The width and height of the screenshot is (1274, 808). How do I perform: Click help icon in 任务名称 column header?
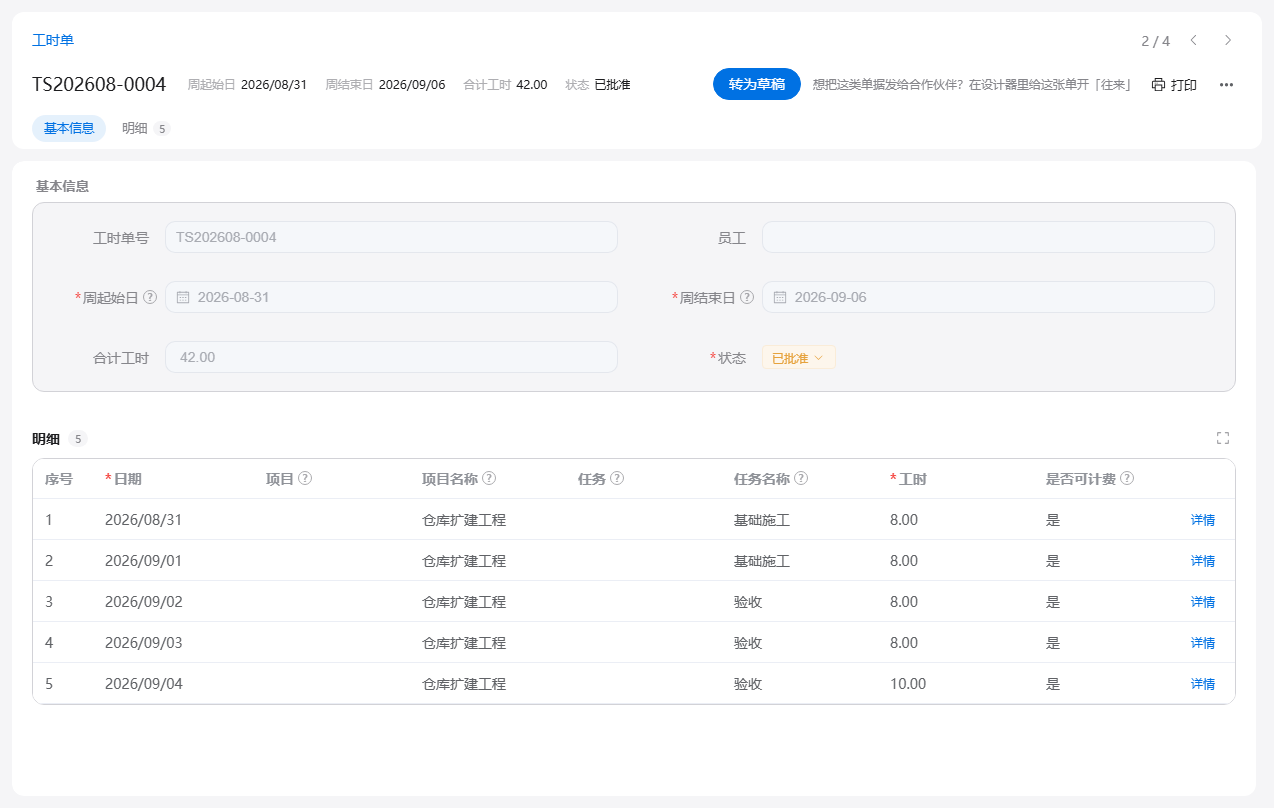coord(801,478)
